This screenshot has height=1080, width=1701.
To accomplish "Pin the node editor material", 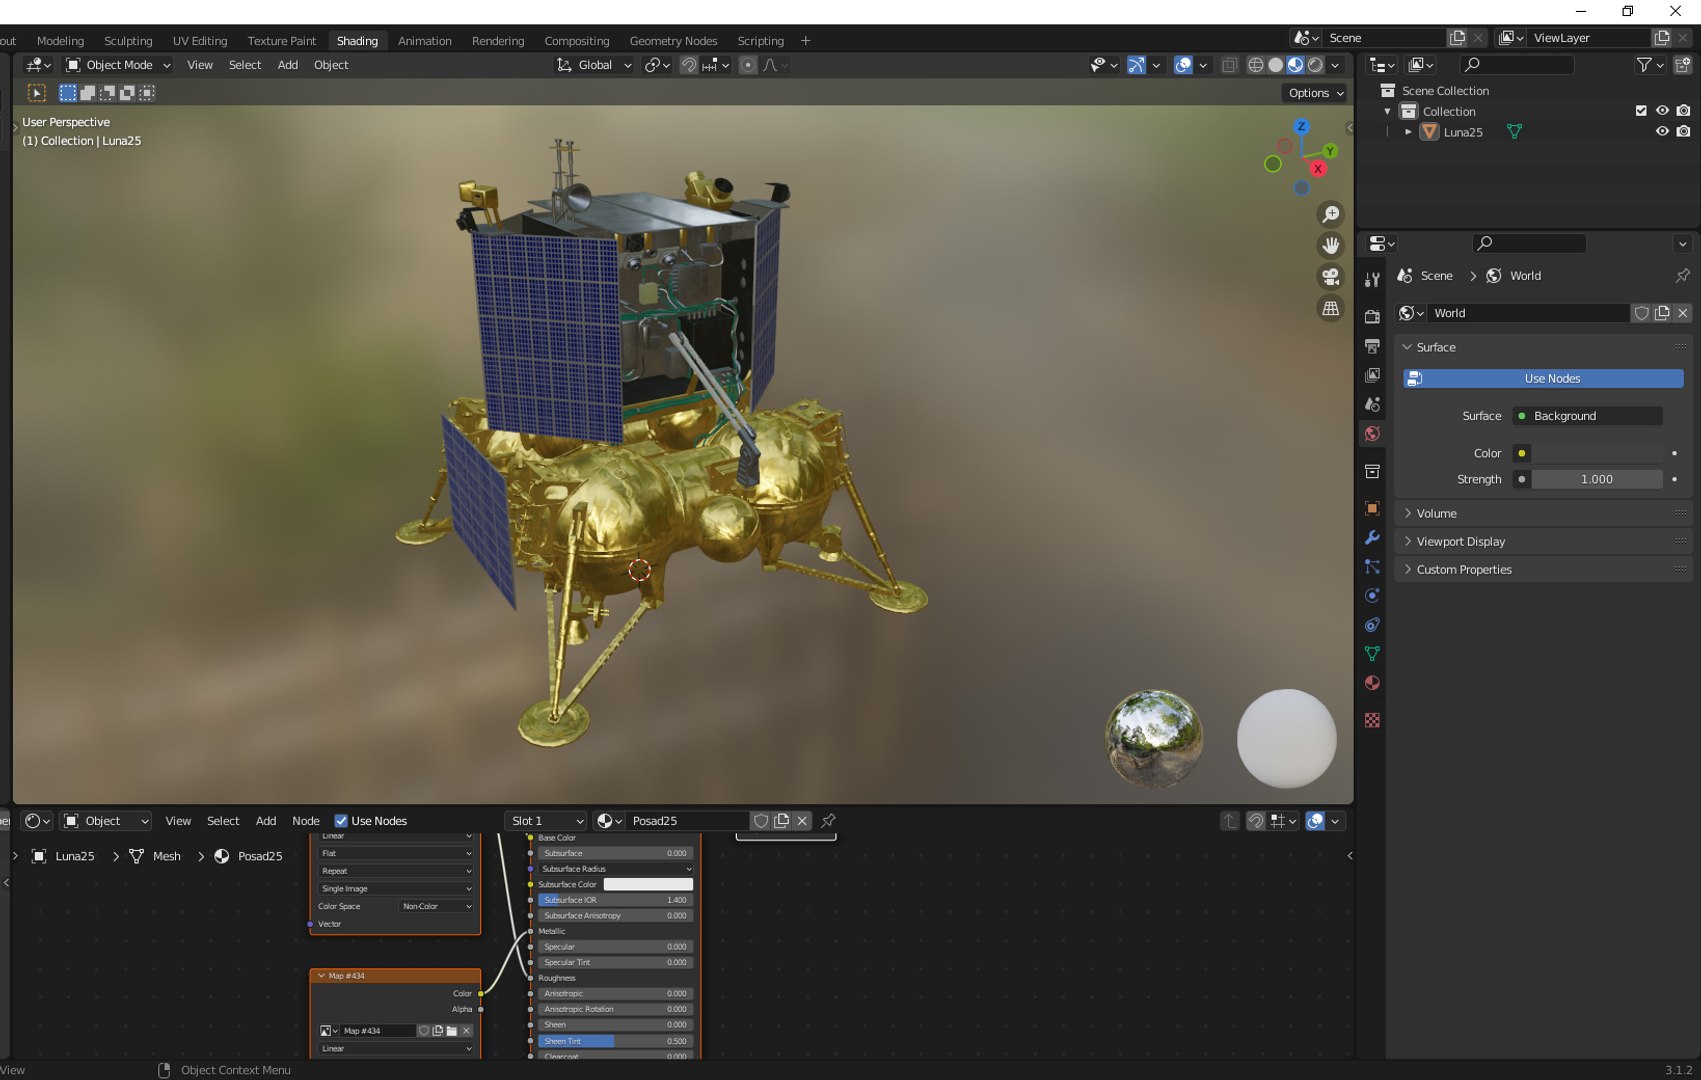I will [x=828, y=821].
